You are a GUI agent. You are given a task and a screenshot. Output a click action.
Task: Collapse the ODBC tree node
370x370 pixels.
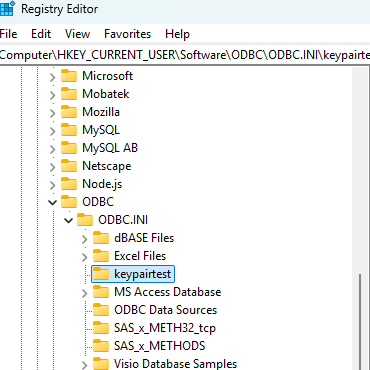(53, 202)
